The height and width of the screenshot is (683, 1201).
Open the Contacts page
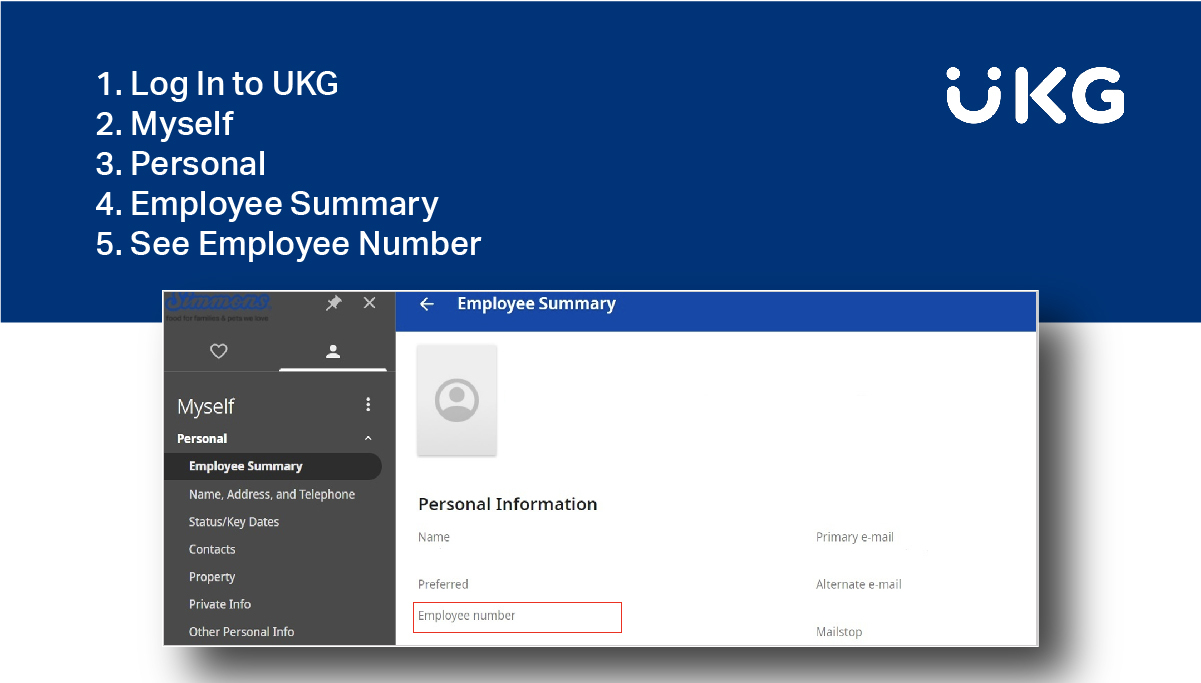tap(212, 549)
